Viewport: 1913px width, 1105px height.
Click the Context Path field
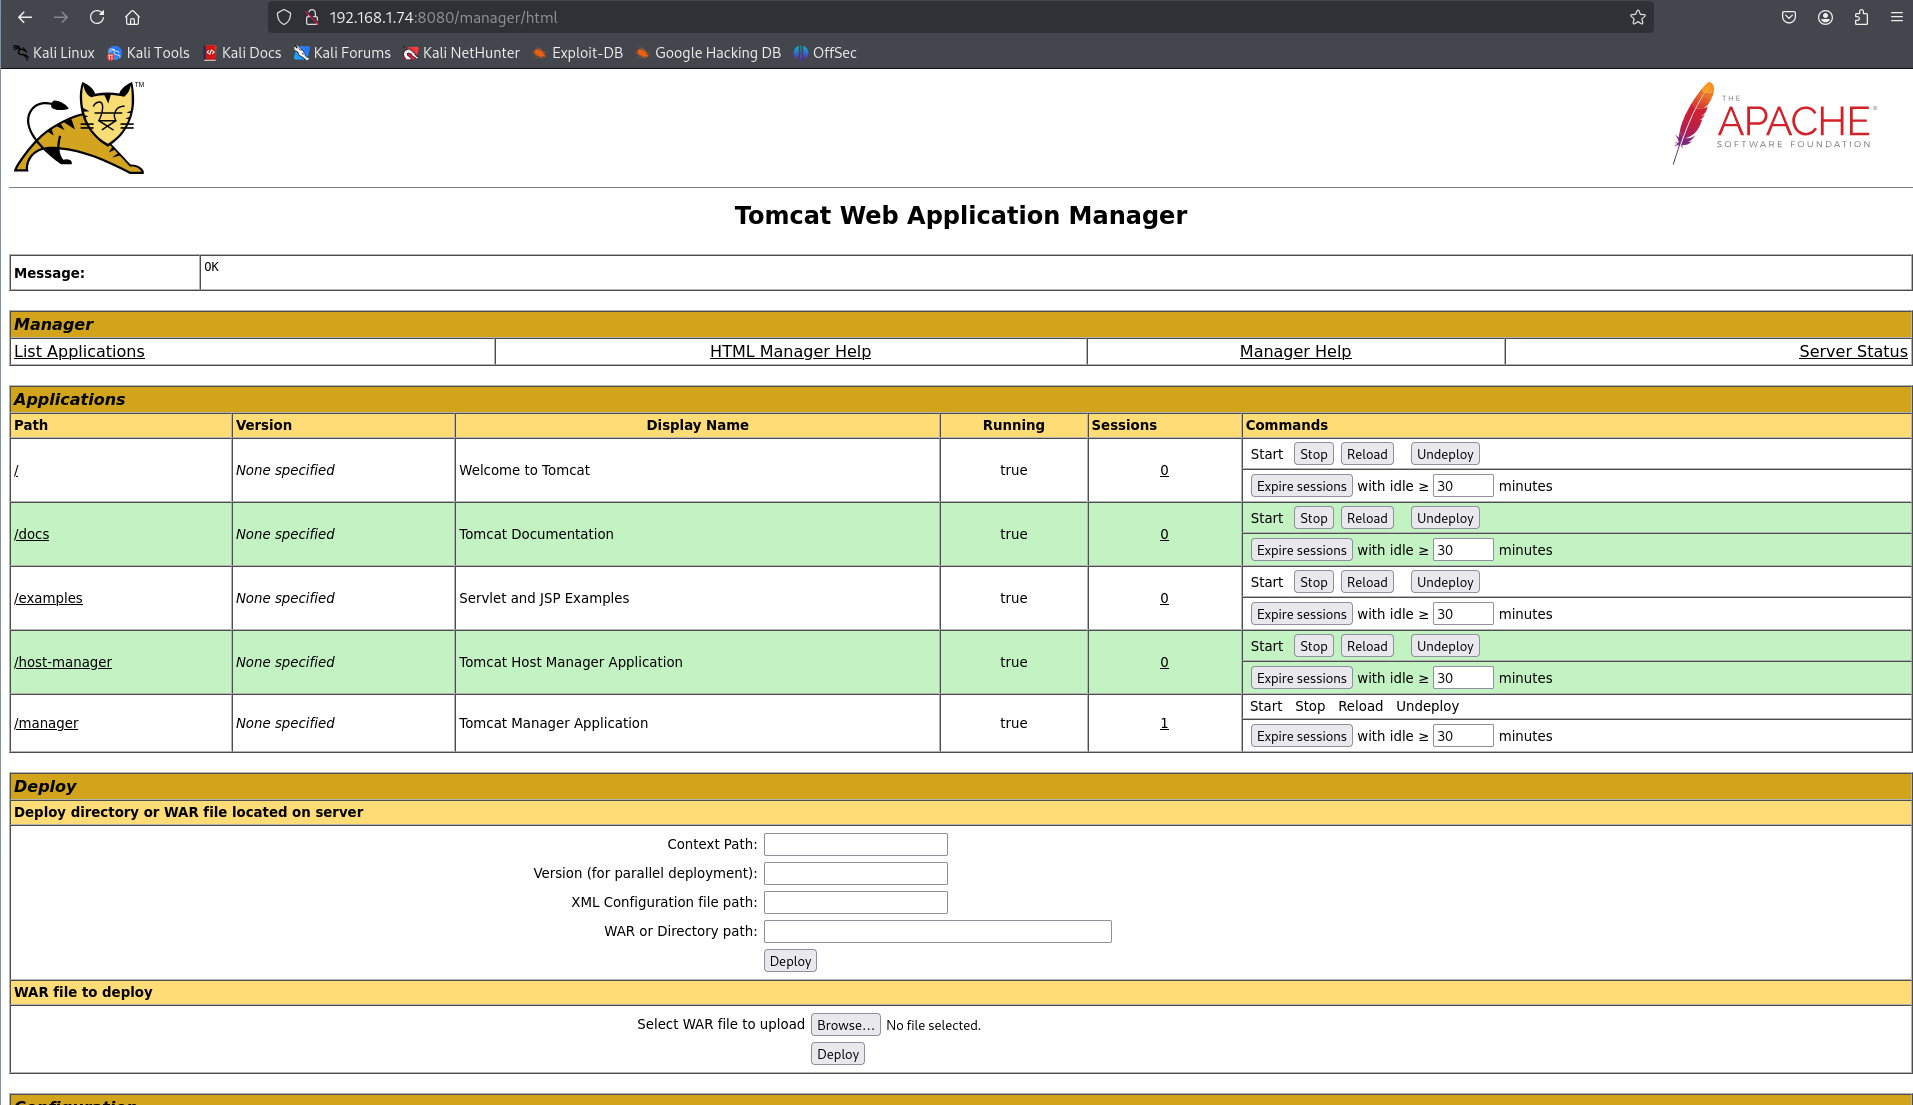[856, 844]
